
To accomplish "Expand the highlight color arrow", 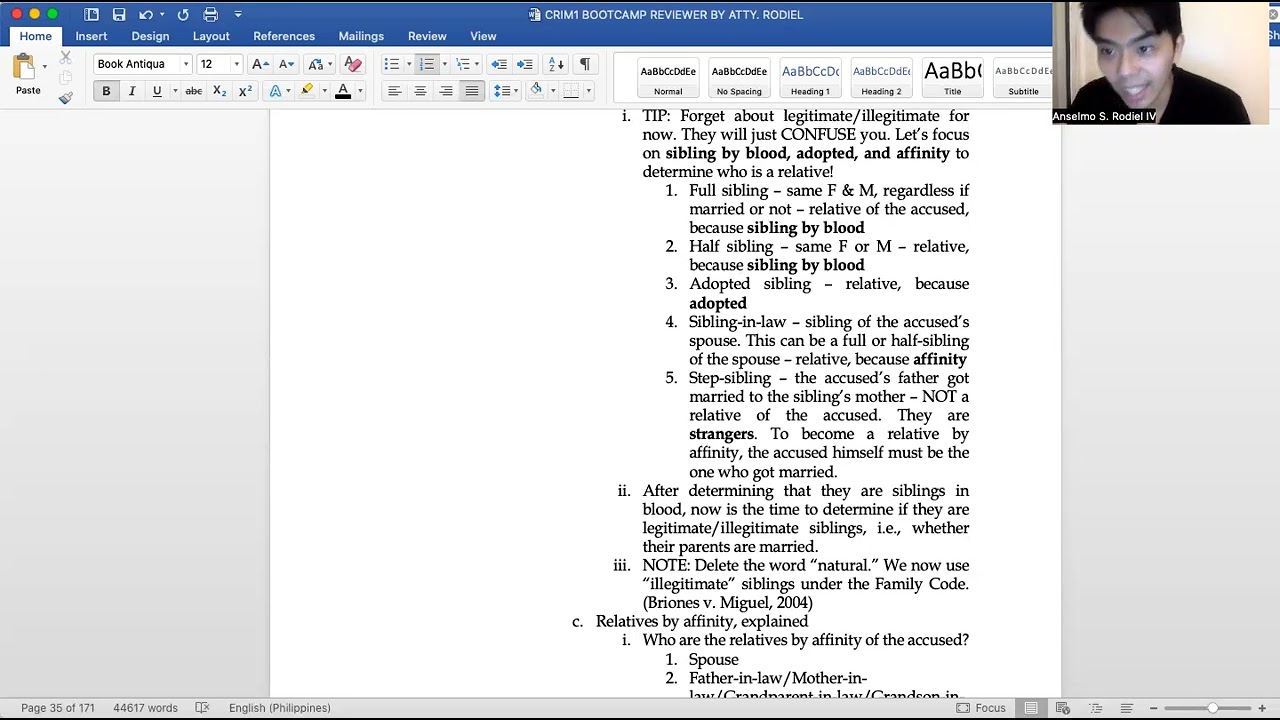I will [x=324, y=91].
